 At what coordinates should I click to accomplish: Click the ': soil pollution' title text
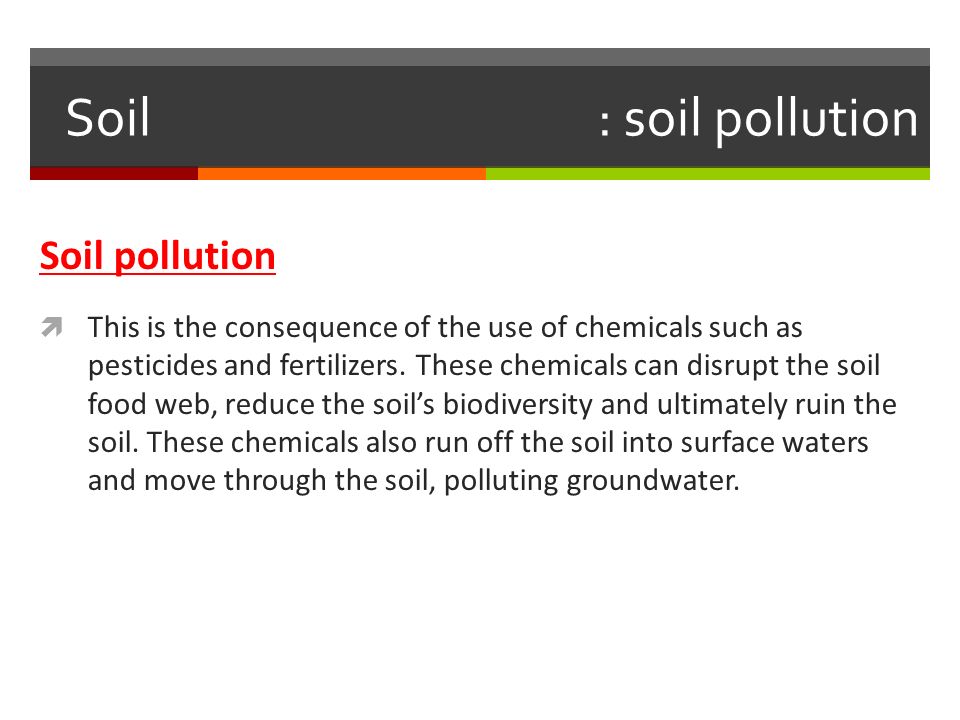(x=758, y=120)
